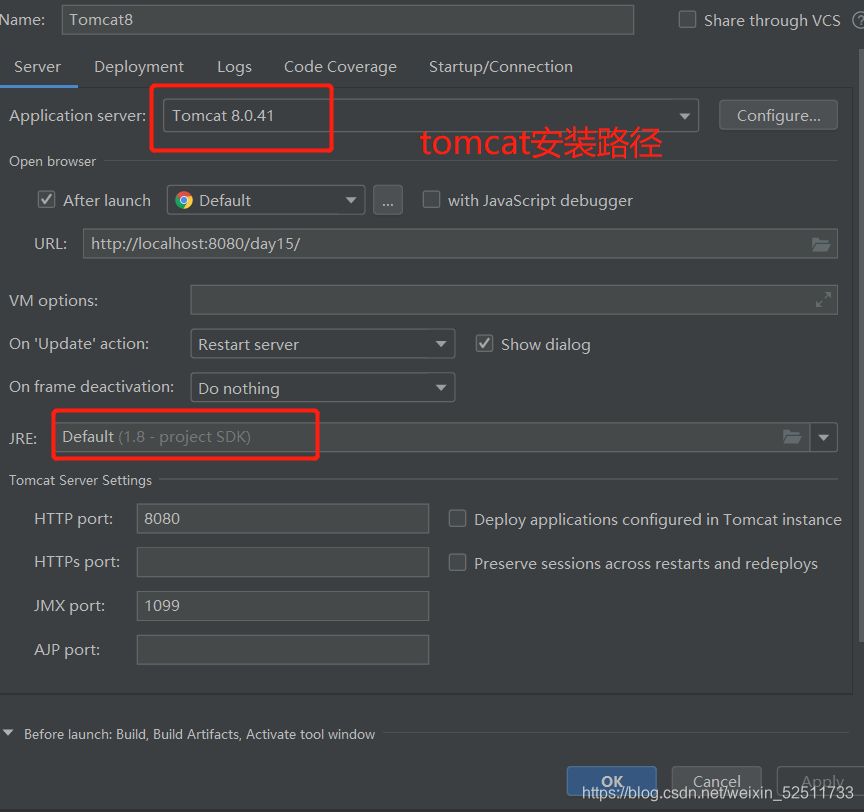Click the folder icon in JRE field
864x812 pixels.
tap(792, 437)
